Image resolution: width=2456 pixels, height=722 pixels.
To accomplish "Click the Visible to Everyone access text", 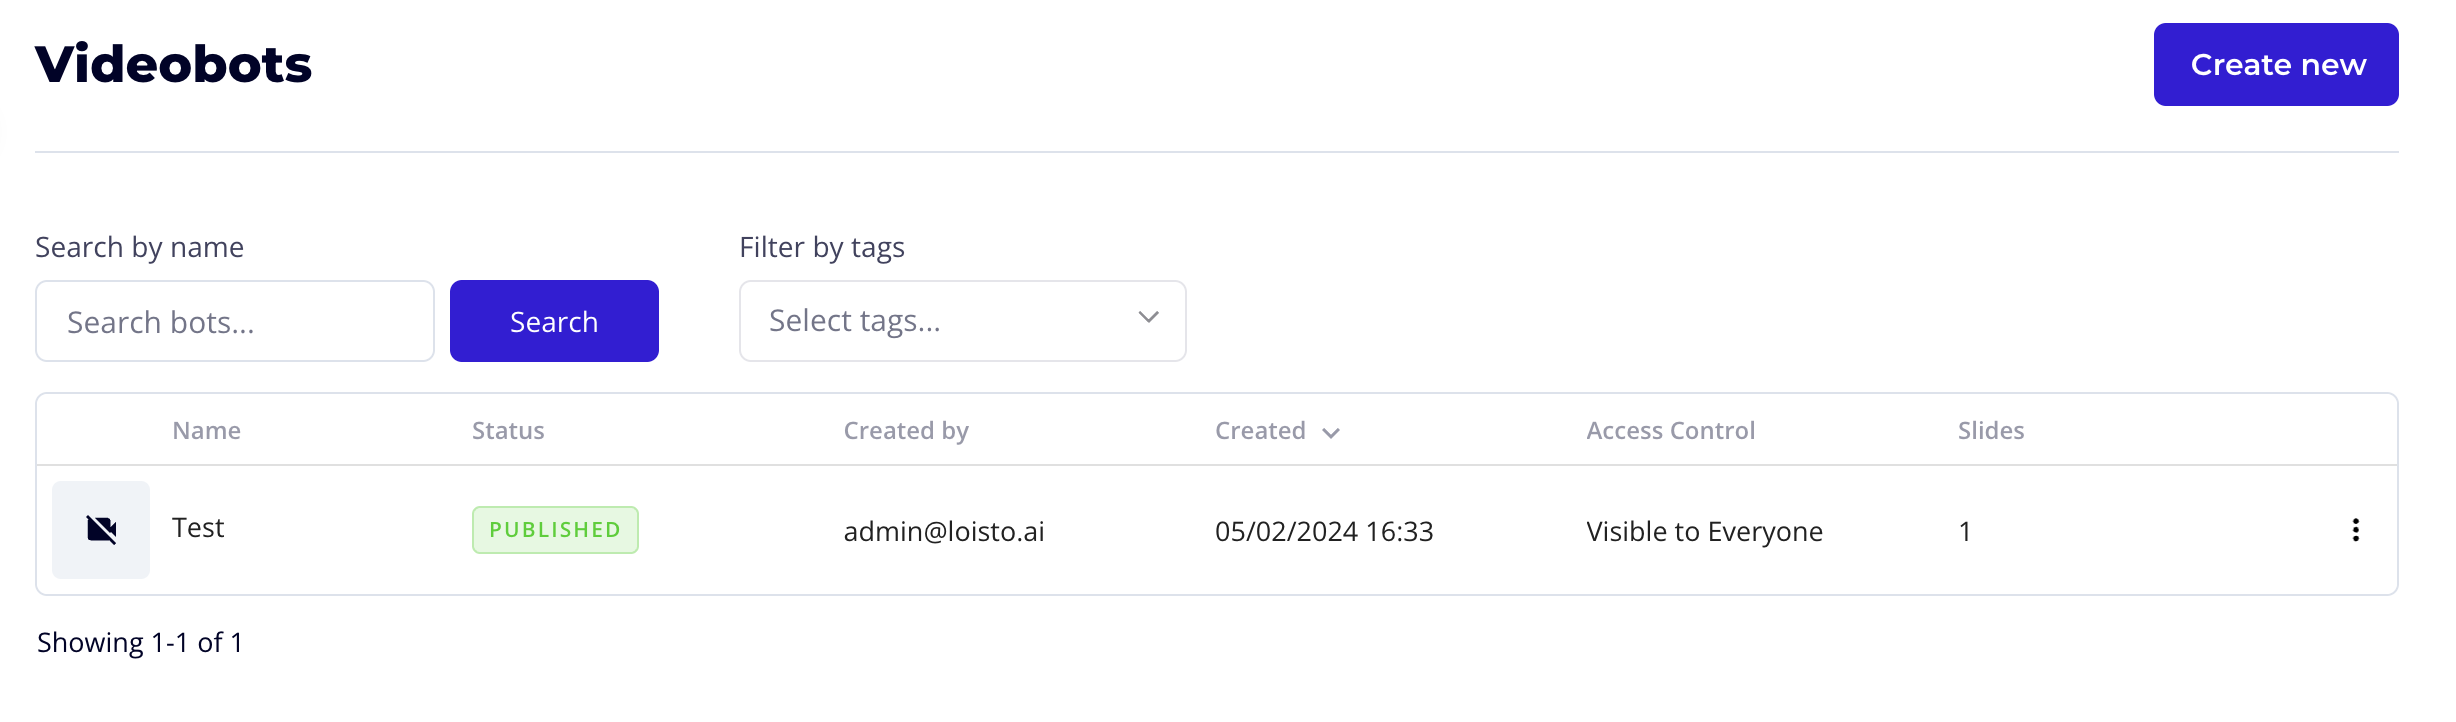I will tap(1704, 531).
